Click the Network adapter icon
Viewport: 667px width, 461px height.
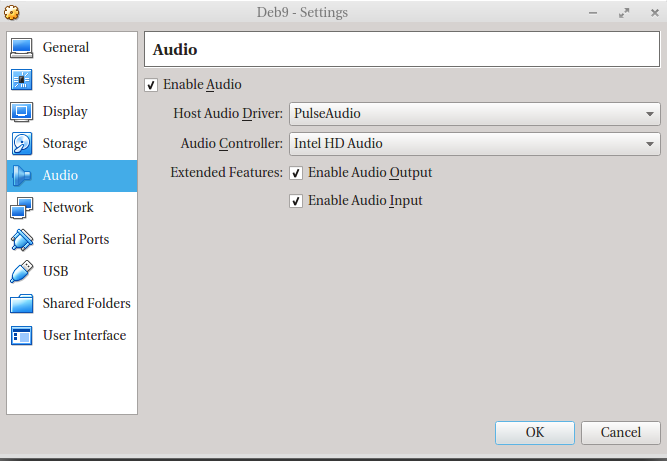(x=22, y=208)
